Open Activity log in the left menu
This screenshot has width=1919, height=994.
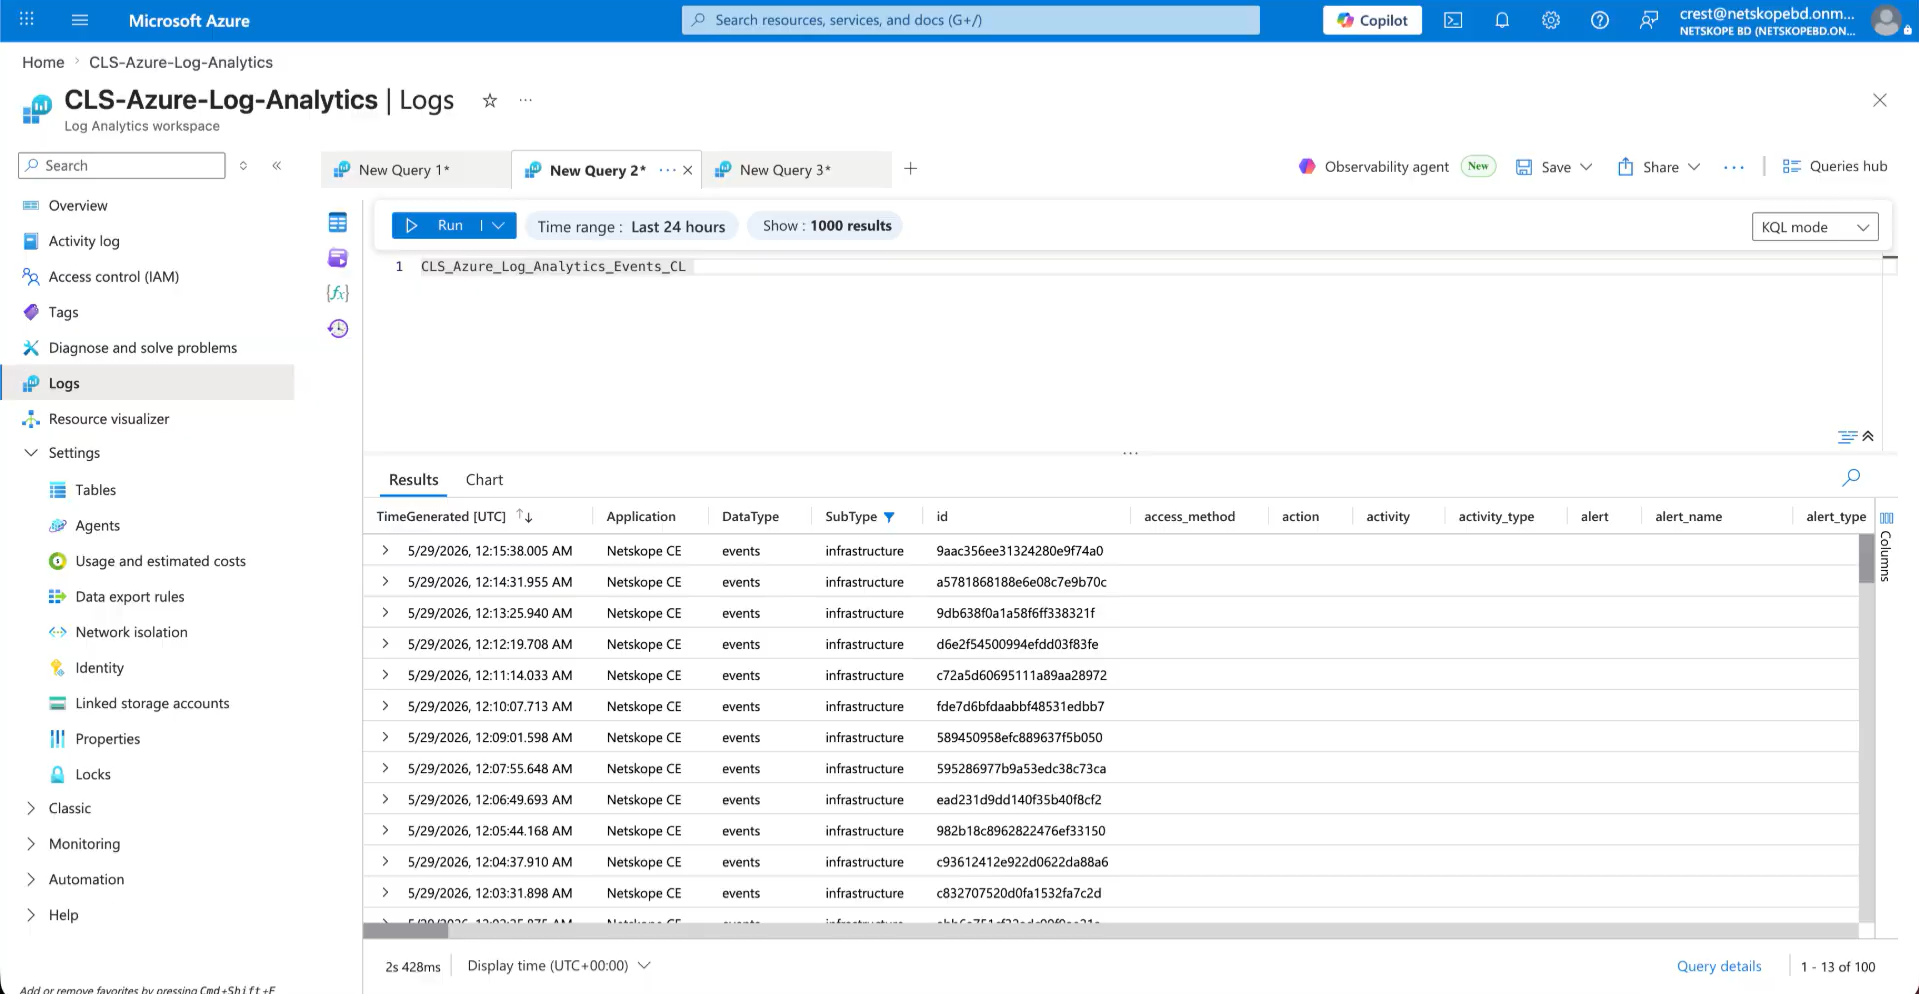click(x=84, y=241)
